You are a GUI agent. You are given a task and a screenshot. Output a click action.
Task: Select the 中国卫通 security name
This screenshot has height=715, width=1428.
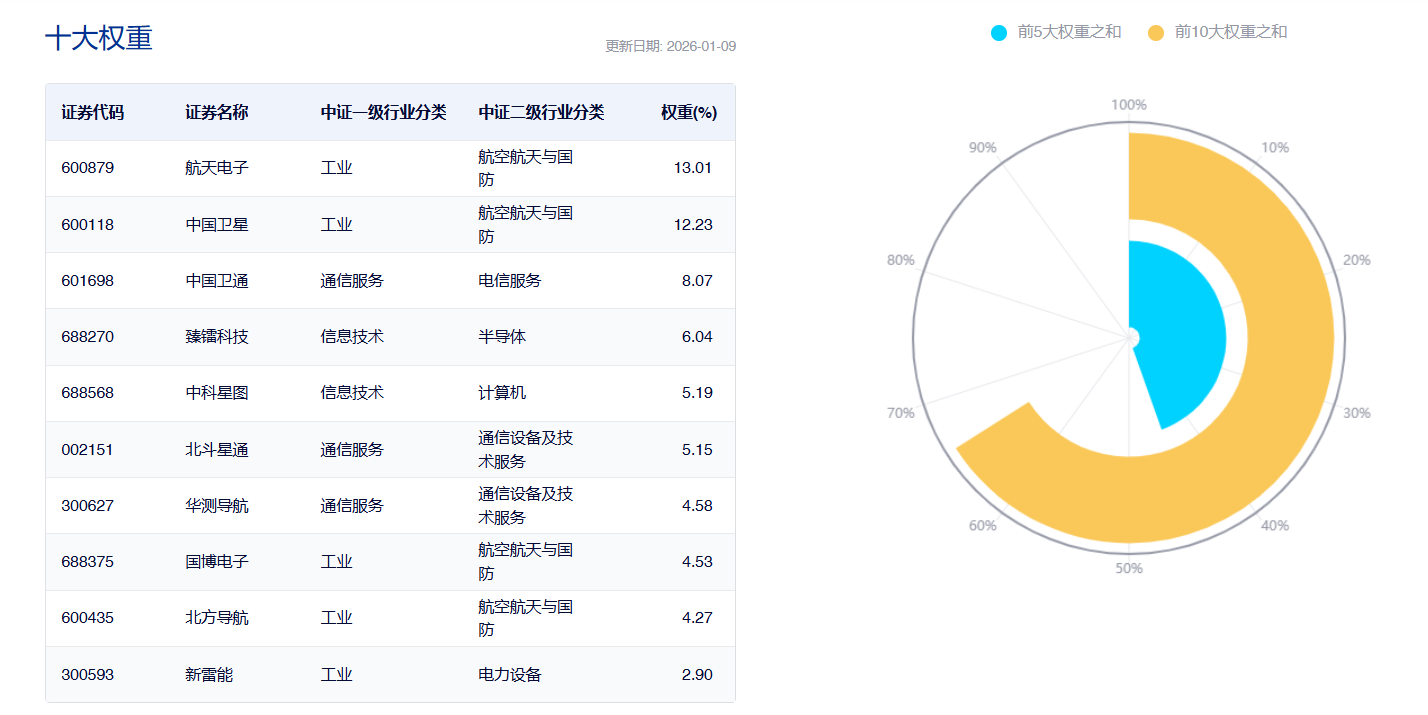click(x=217, y=281)
